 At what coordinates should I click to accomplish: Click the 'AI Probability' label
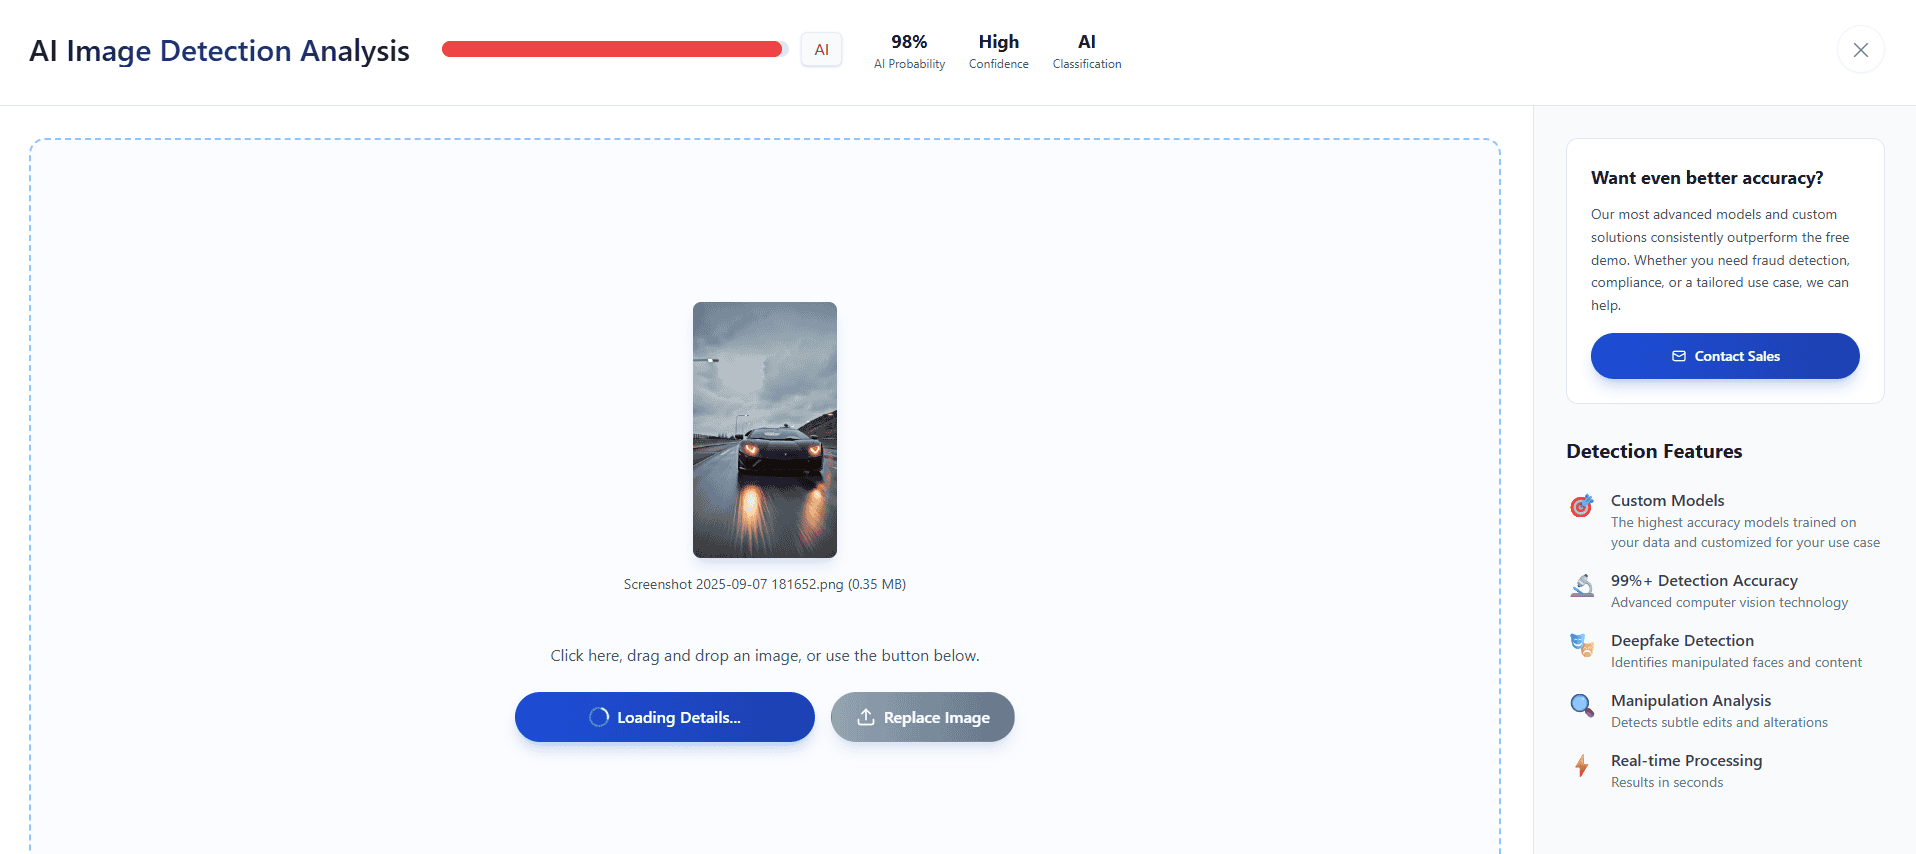[x=909, y=64]
